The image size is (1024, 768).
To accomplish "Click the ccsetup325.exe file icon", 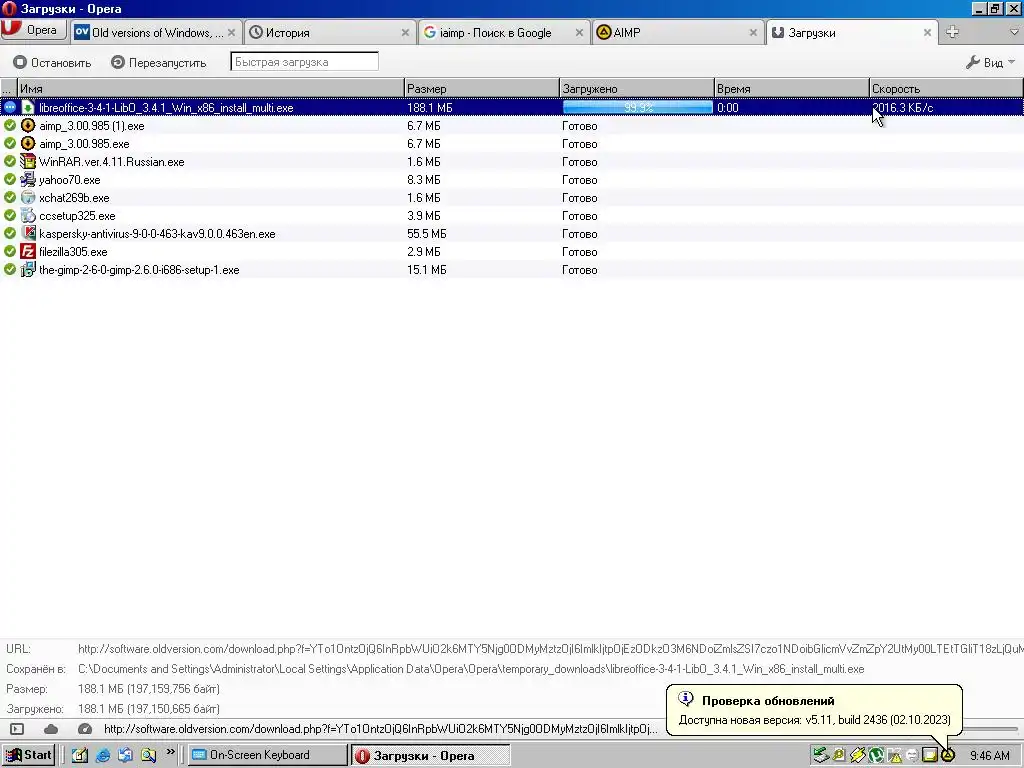I will tap(27, 216).
